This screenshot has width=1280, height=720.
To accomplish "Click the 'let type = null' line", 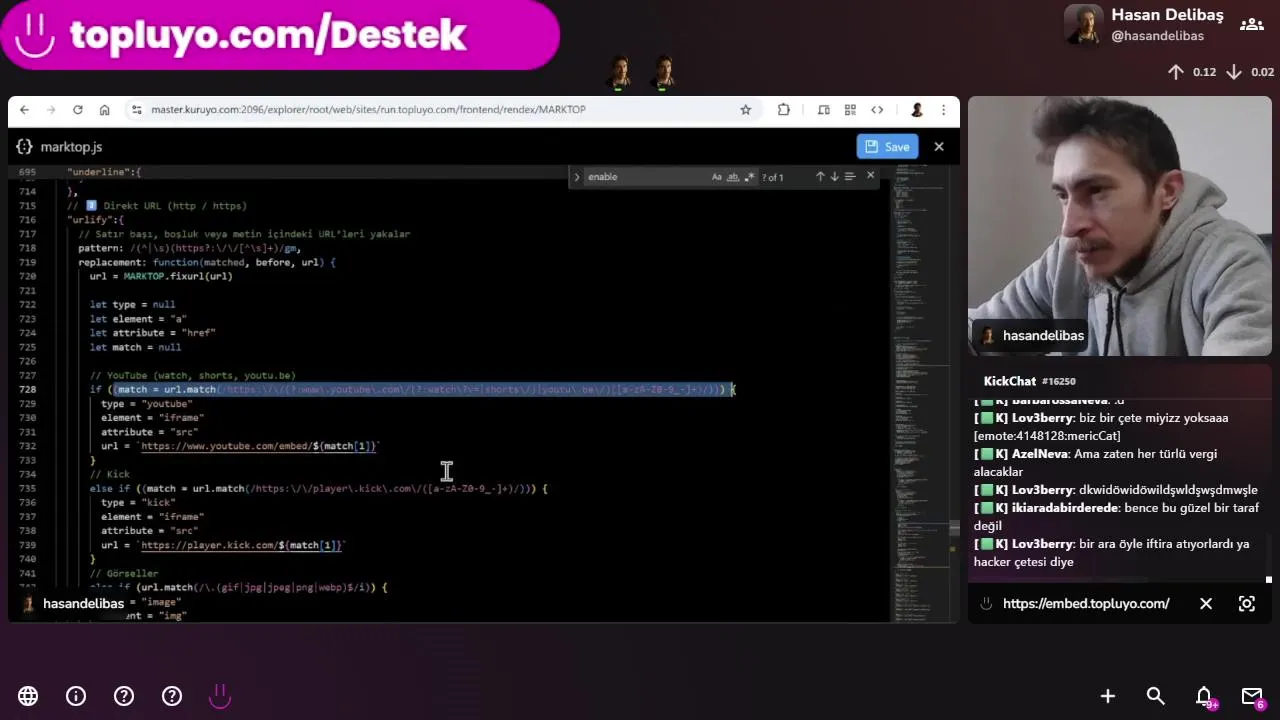I will 132,304.
